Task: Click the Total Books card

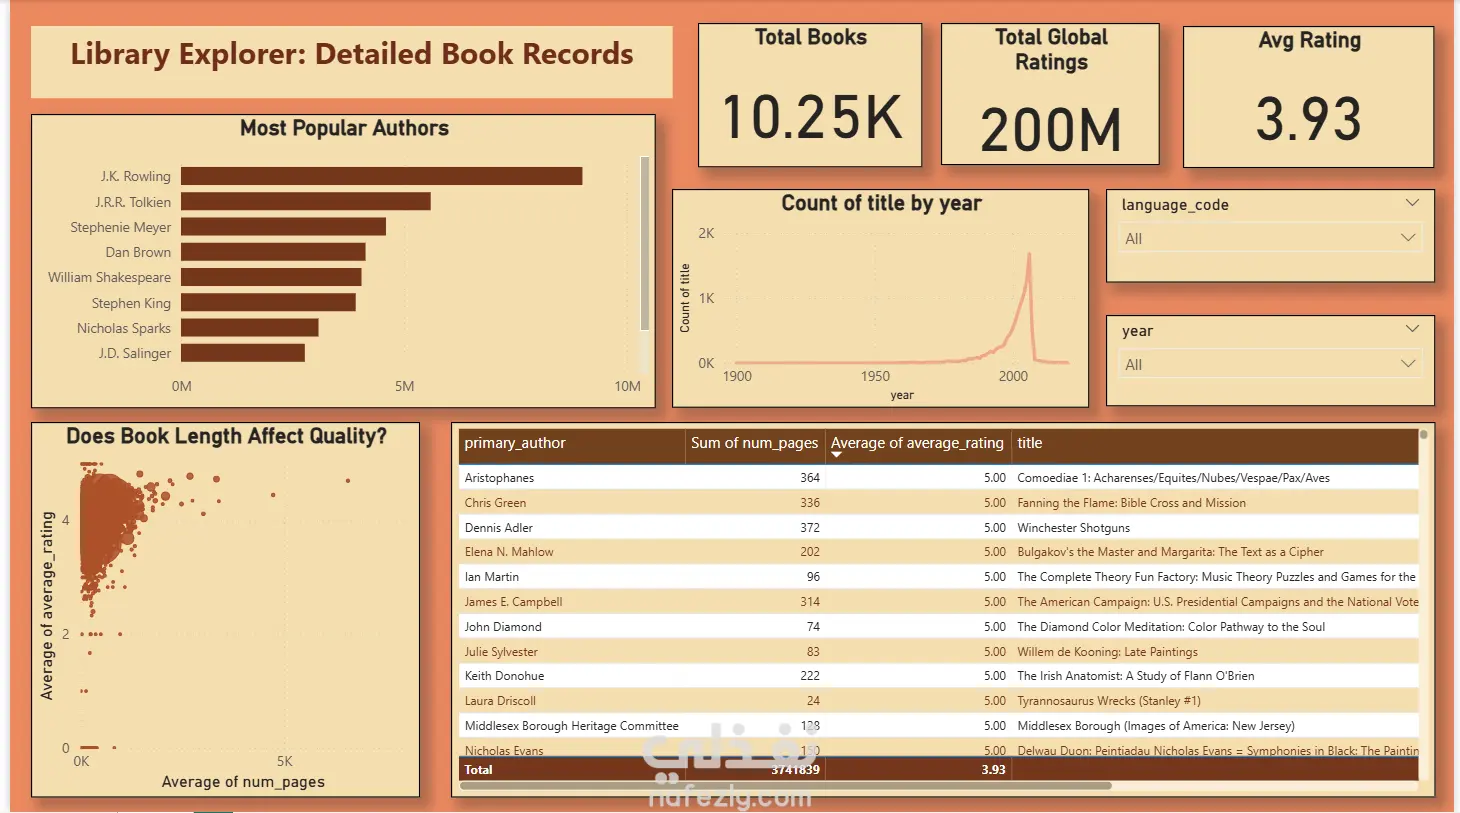Action: pos(810,96)
